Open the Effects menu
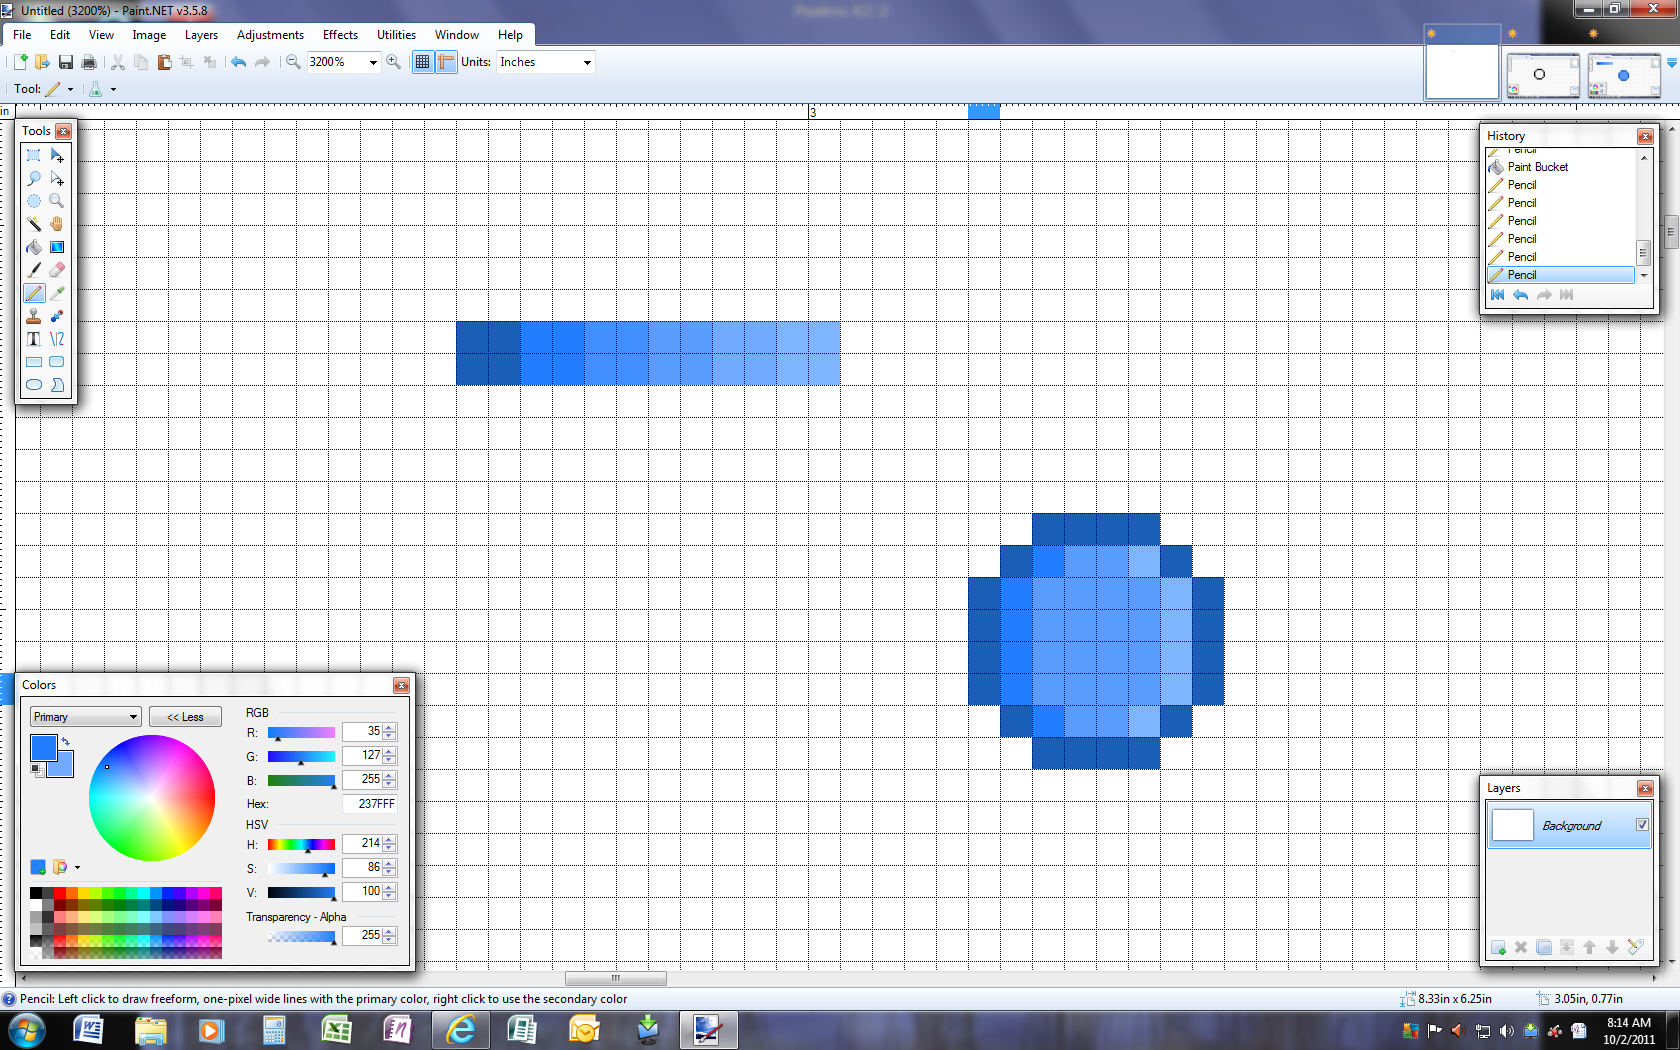 click(x=340, y=35)
